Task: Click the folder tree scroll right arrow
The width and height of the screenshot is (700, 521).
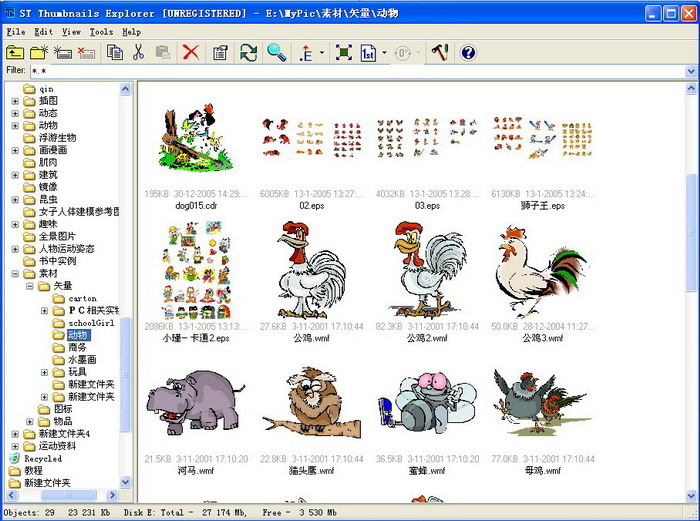Action: [x=112, y=495]
